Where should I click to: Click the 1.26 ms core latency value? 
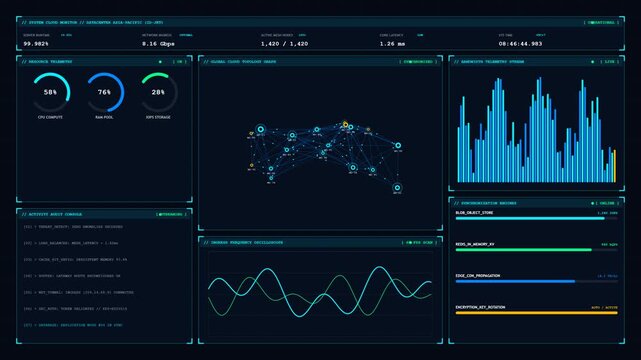tap(392, 44)
